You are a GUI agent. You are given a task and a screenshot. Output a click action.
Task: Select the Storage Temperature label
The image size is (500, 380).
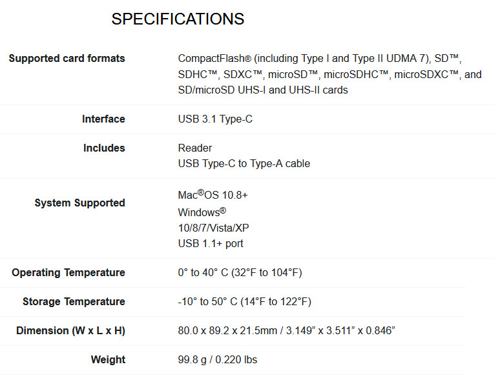coord(74,302)
